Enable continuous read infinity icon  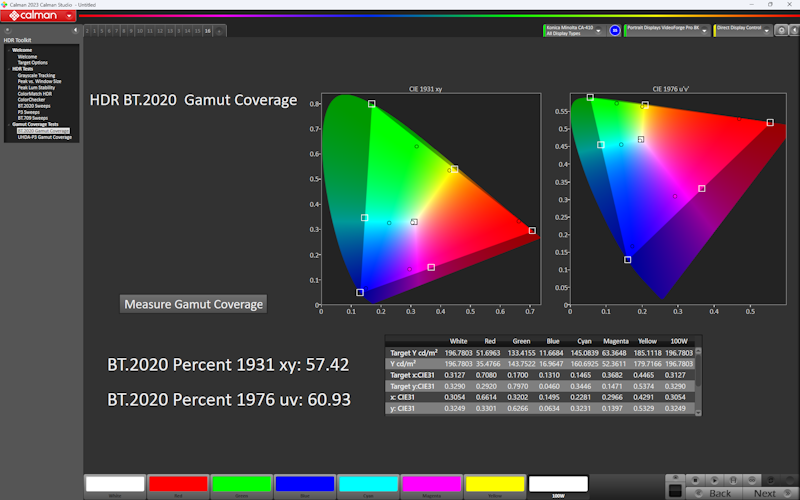click(x=752, y=480)
